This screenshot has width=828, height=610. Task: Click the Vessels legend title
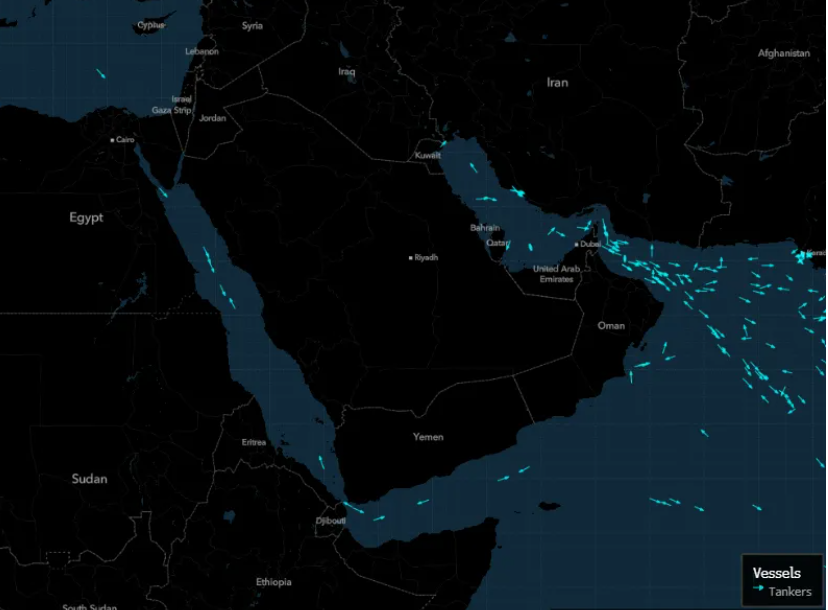(x=775, y=573)
